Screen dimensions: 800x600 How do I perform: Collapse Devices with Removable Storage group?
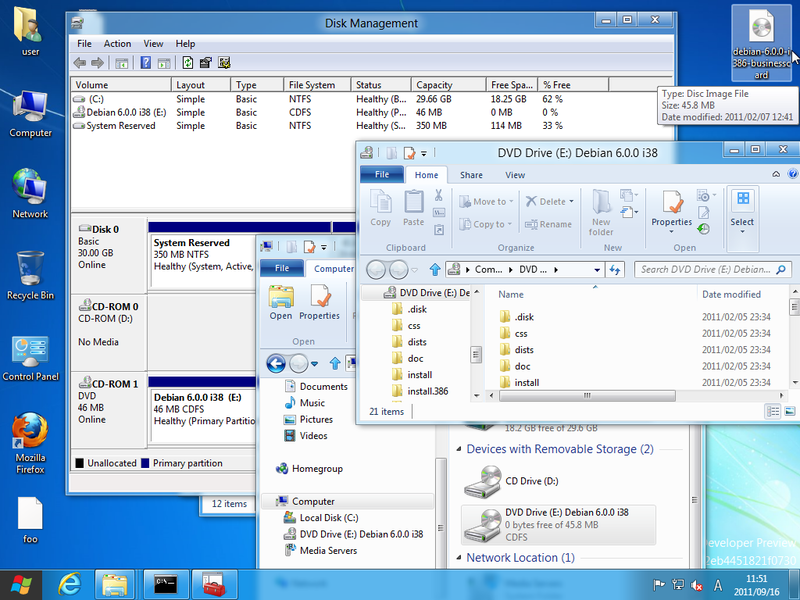click(459, 449)
